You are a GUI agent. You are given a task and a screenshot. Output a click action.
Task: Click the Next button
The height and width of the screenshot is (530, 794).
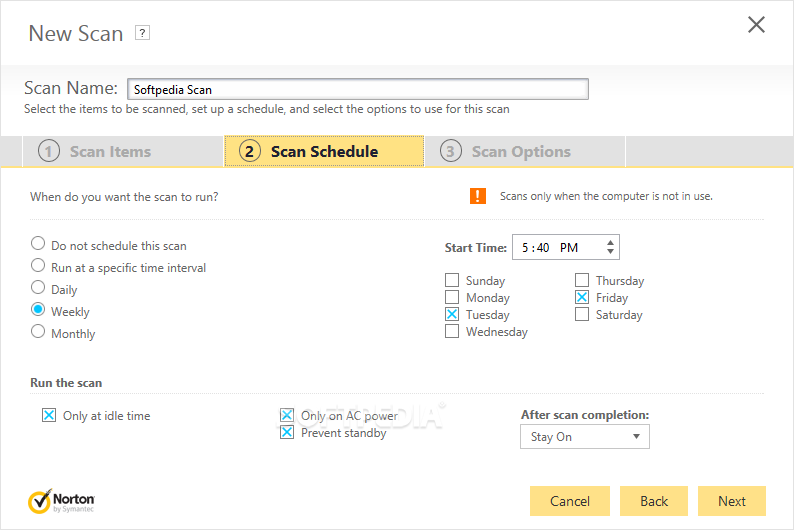coord(731,501)
